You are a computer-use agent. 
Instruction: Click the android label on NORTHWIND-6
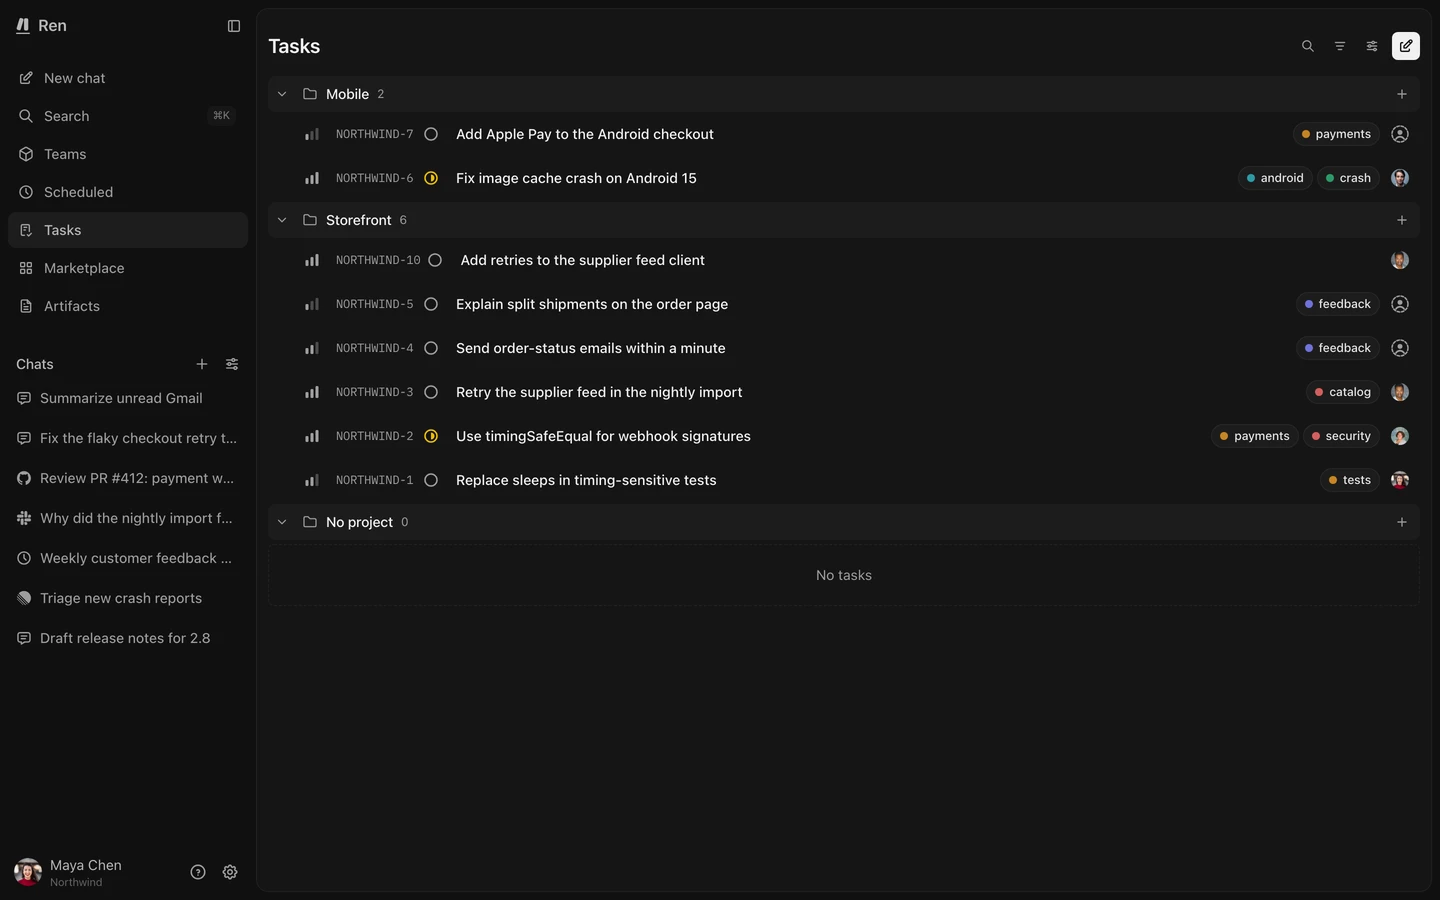click(1275, 178)
